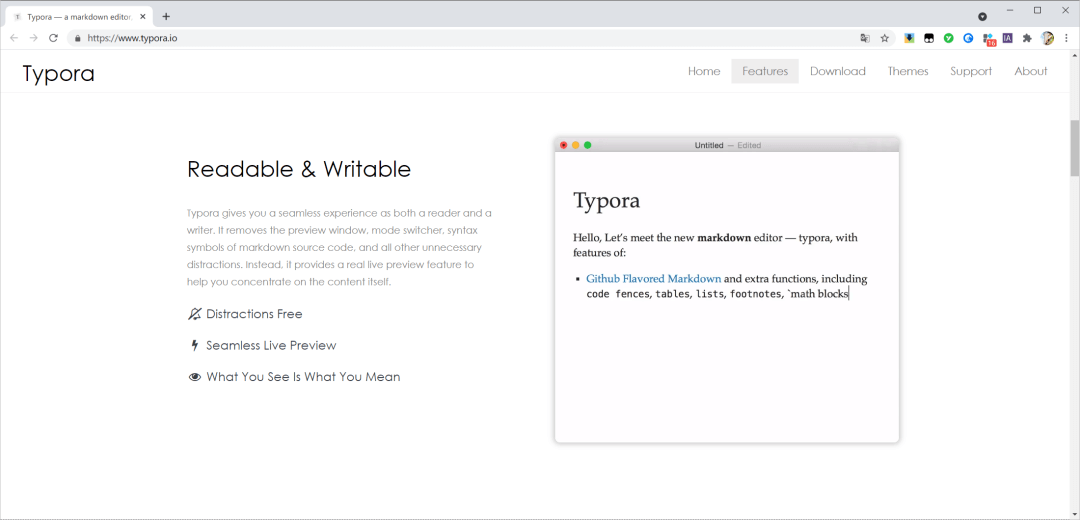The height and width of the screenshot is (520, 1080).
Task: Open the Extensions puzzle piece menu
Action: [x=1027, y=38]
